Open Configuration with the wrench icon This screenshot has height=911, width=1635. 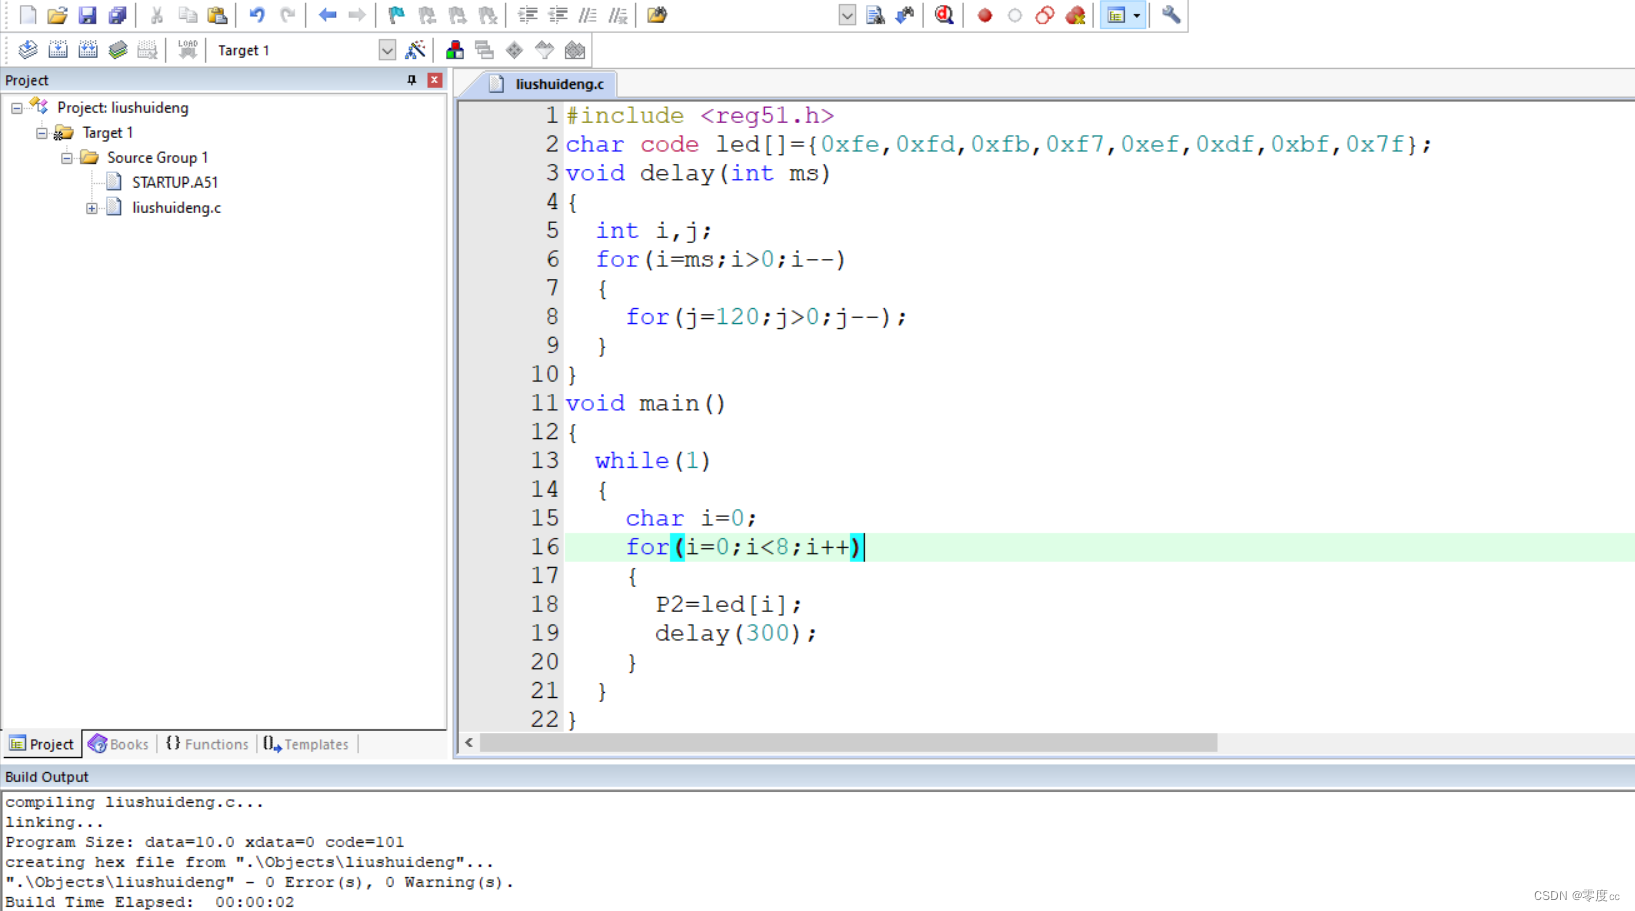[1171, 15]
